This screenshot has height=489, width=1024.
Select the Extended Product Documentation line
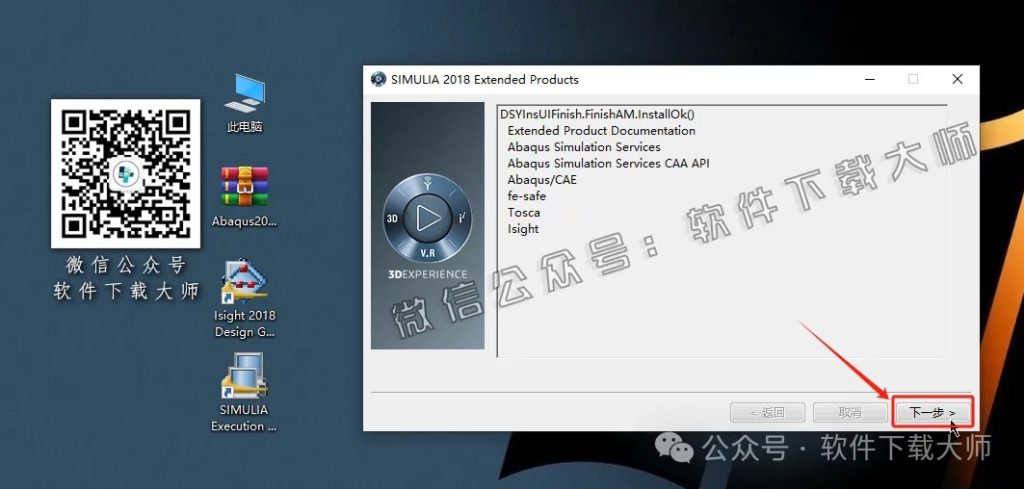(601, 131)
